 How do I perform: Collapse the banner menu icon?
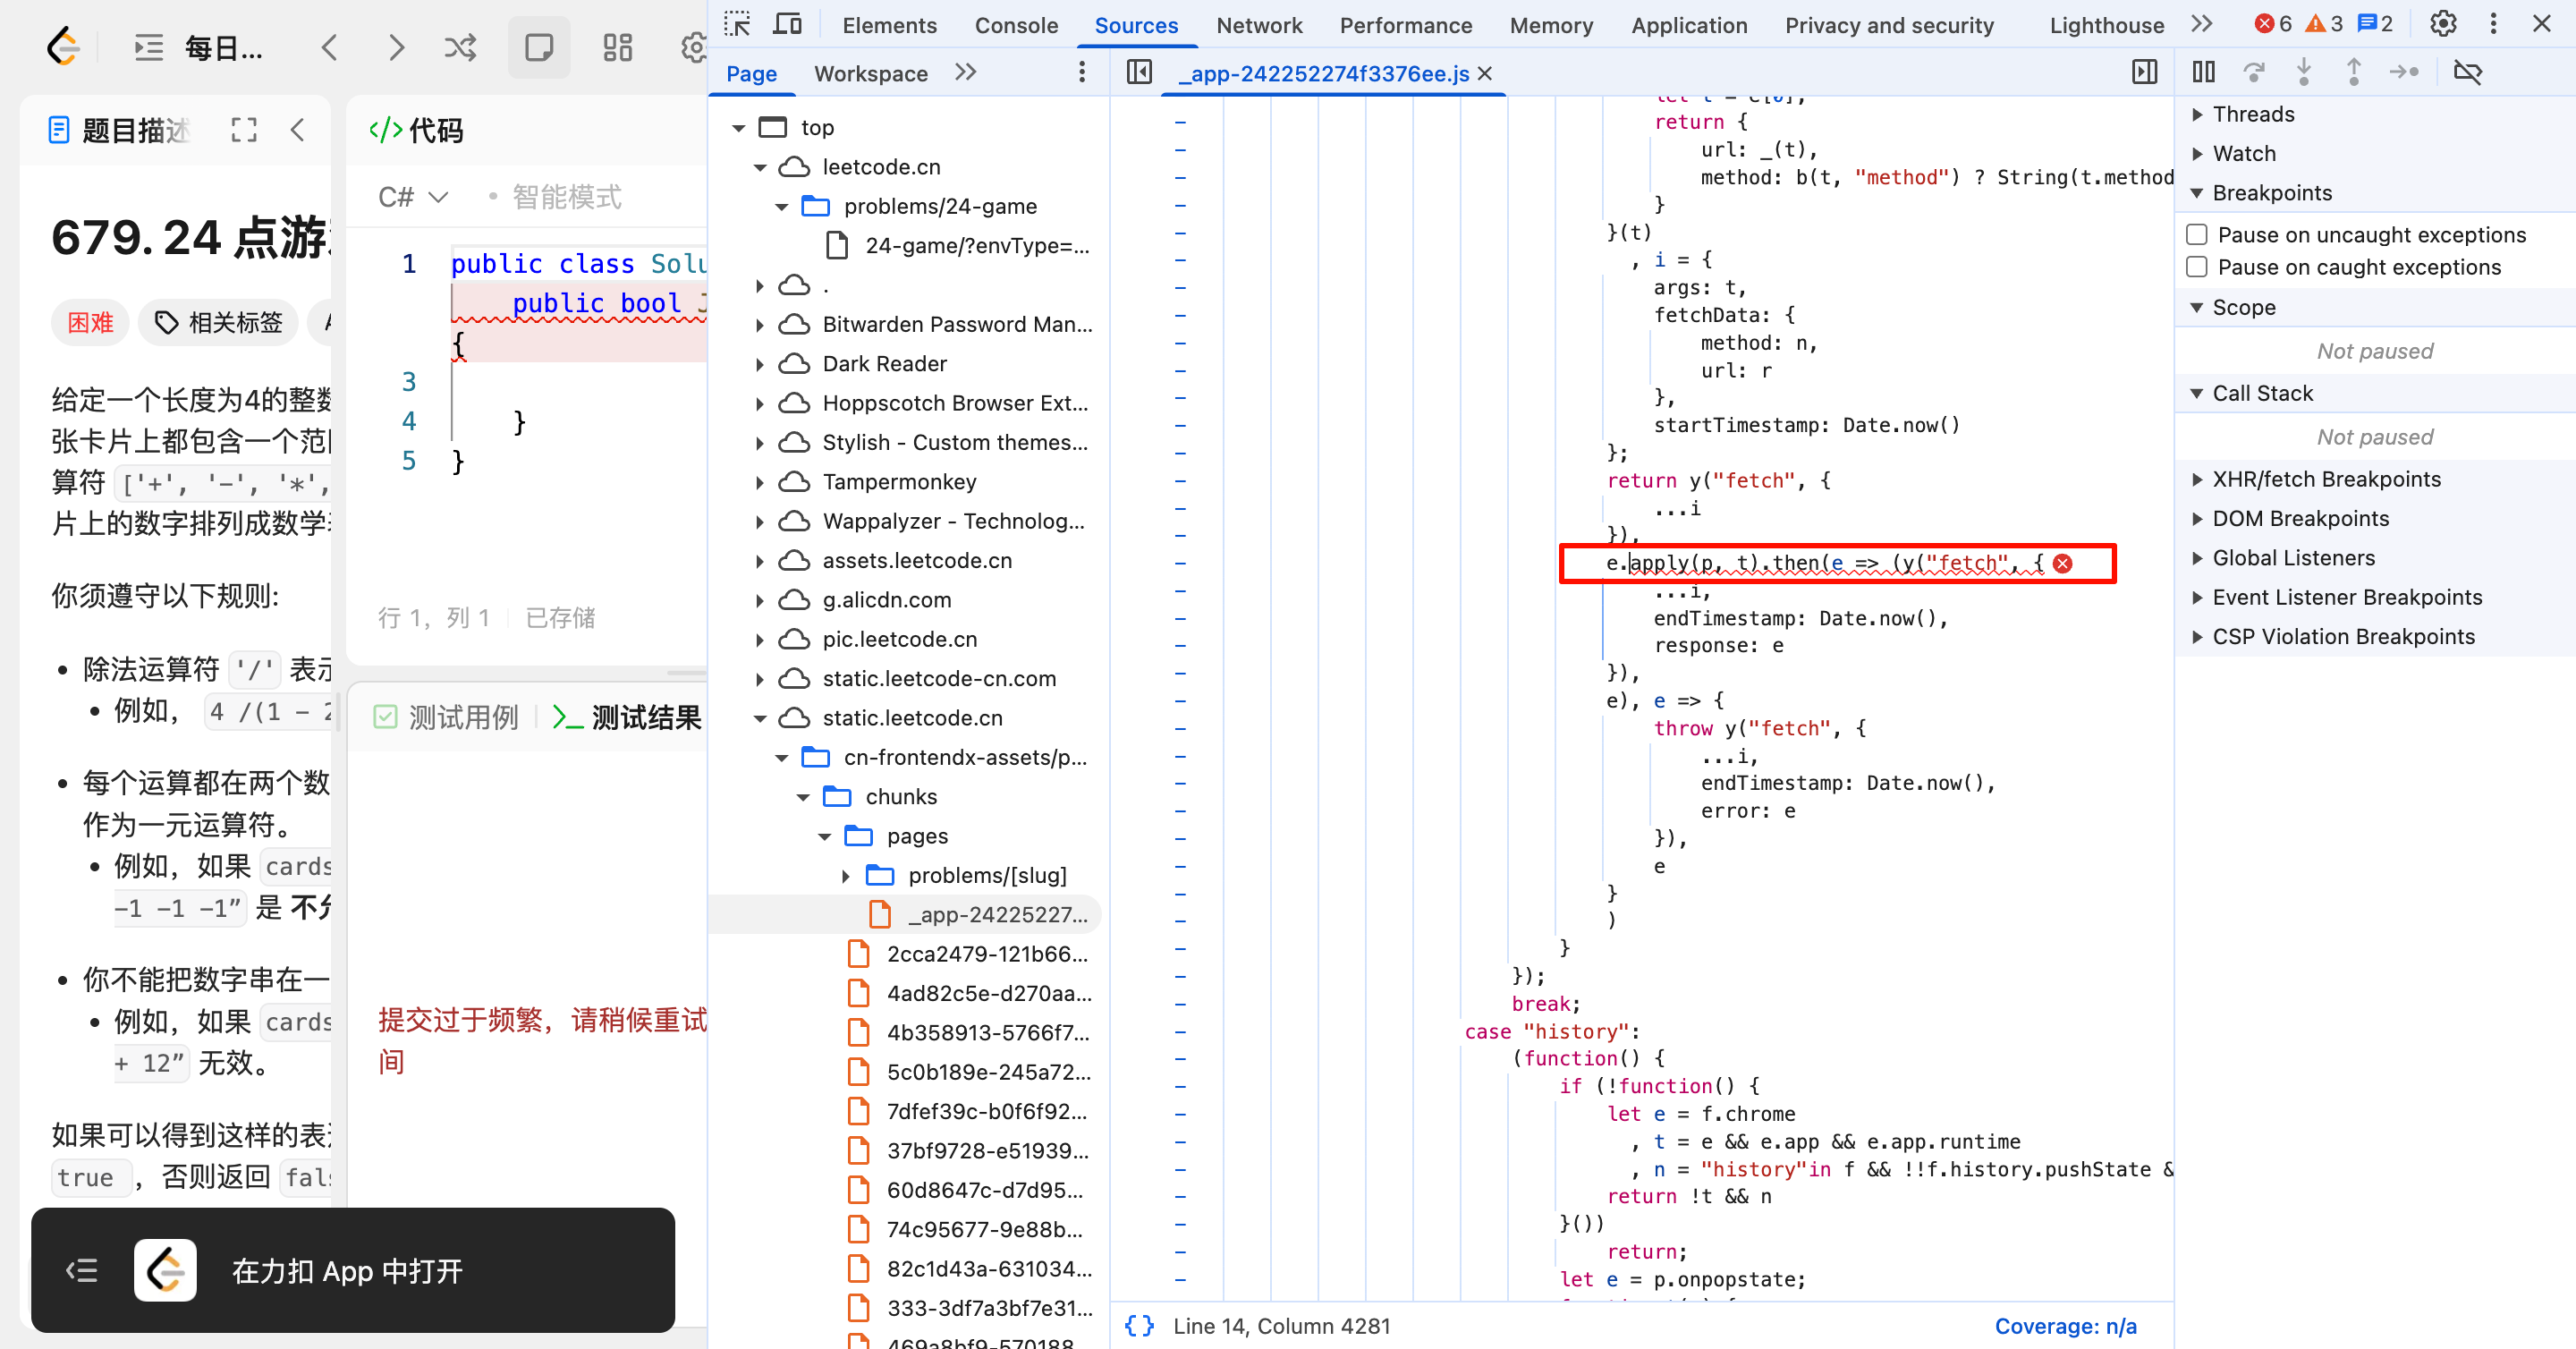coord(82,1271)
